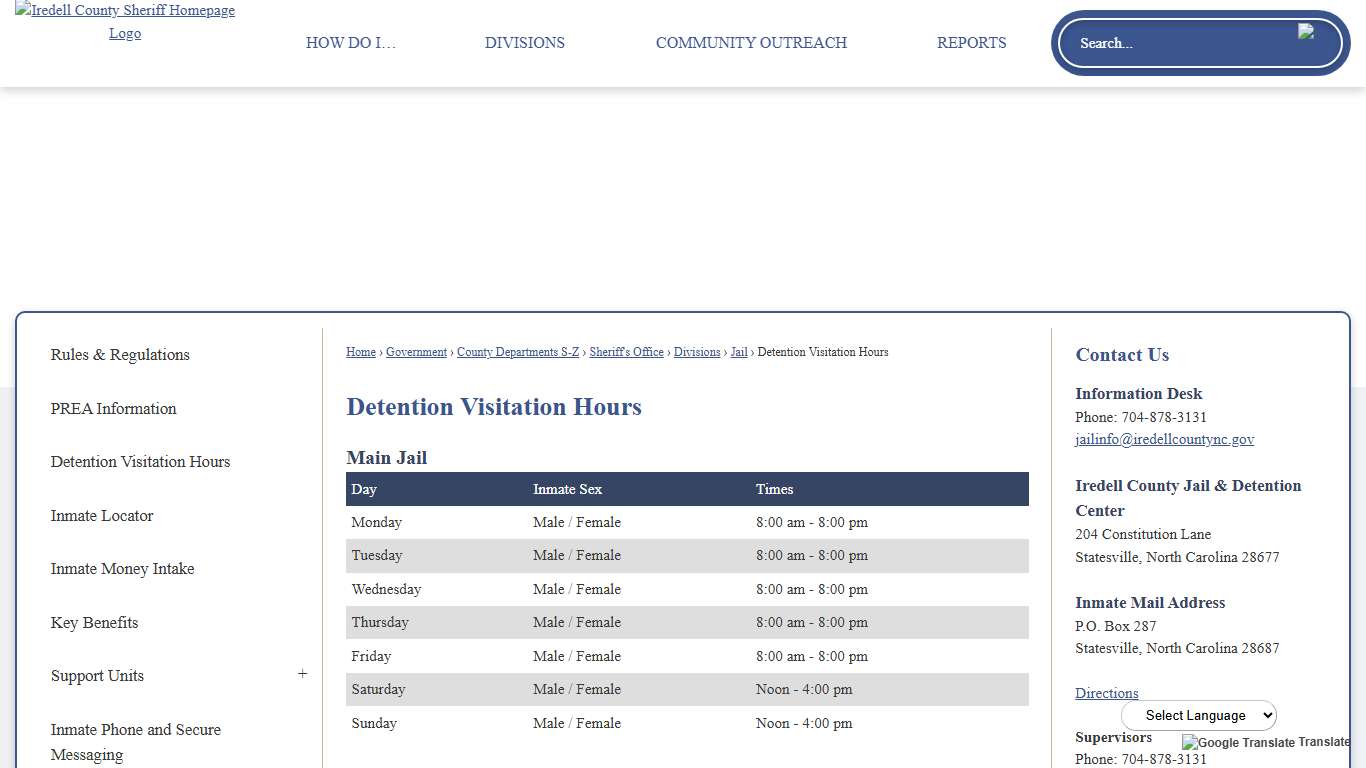This screenshot has width=1366, height=768.
Task: Email jailinfo@iredellcountync.gov via the link
Action: coord(1164,439)
